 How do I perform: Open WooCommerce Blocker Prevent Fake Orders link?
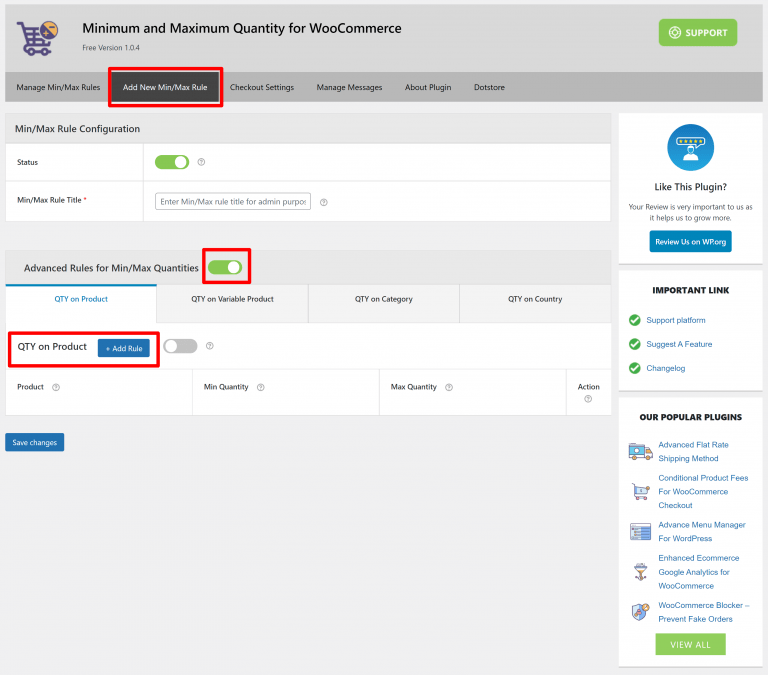(703, 612)
